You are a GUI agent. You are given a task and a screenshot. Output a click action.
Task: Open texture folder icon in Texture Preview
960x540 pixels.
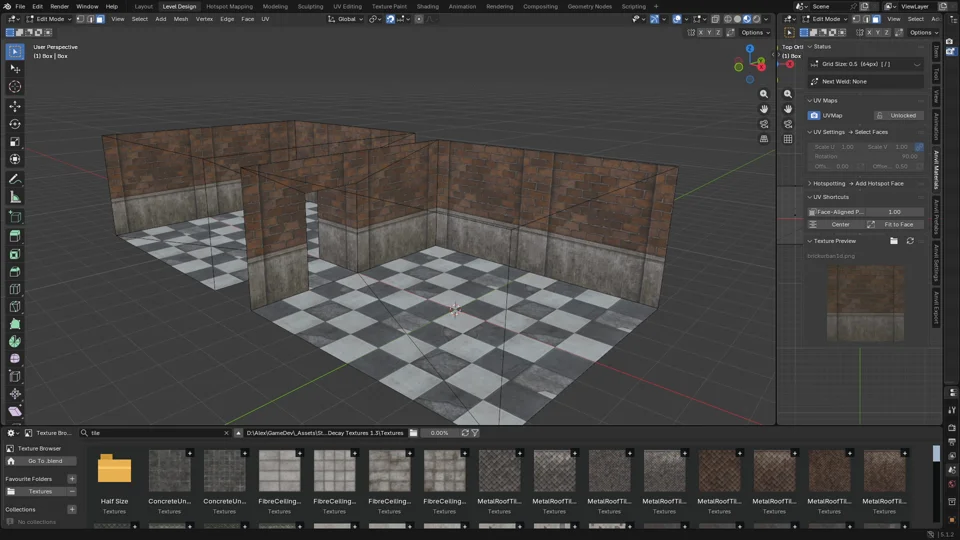(894, 241)
